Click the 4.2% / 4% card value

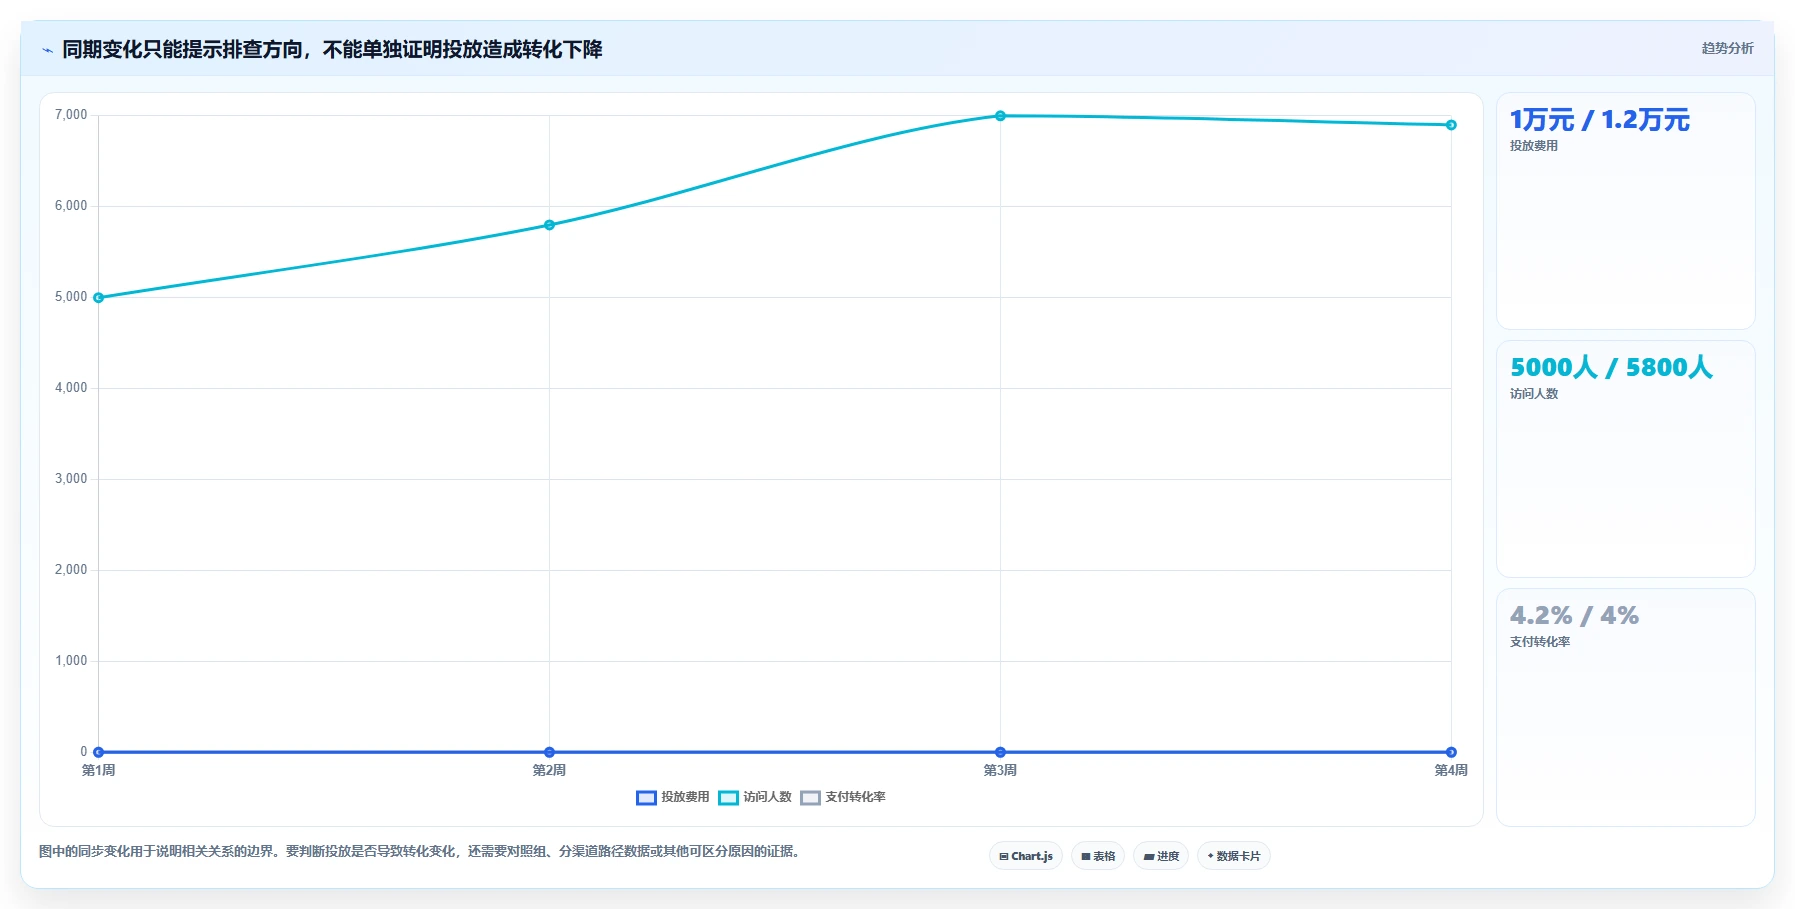click(1574, 616)
